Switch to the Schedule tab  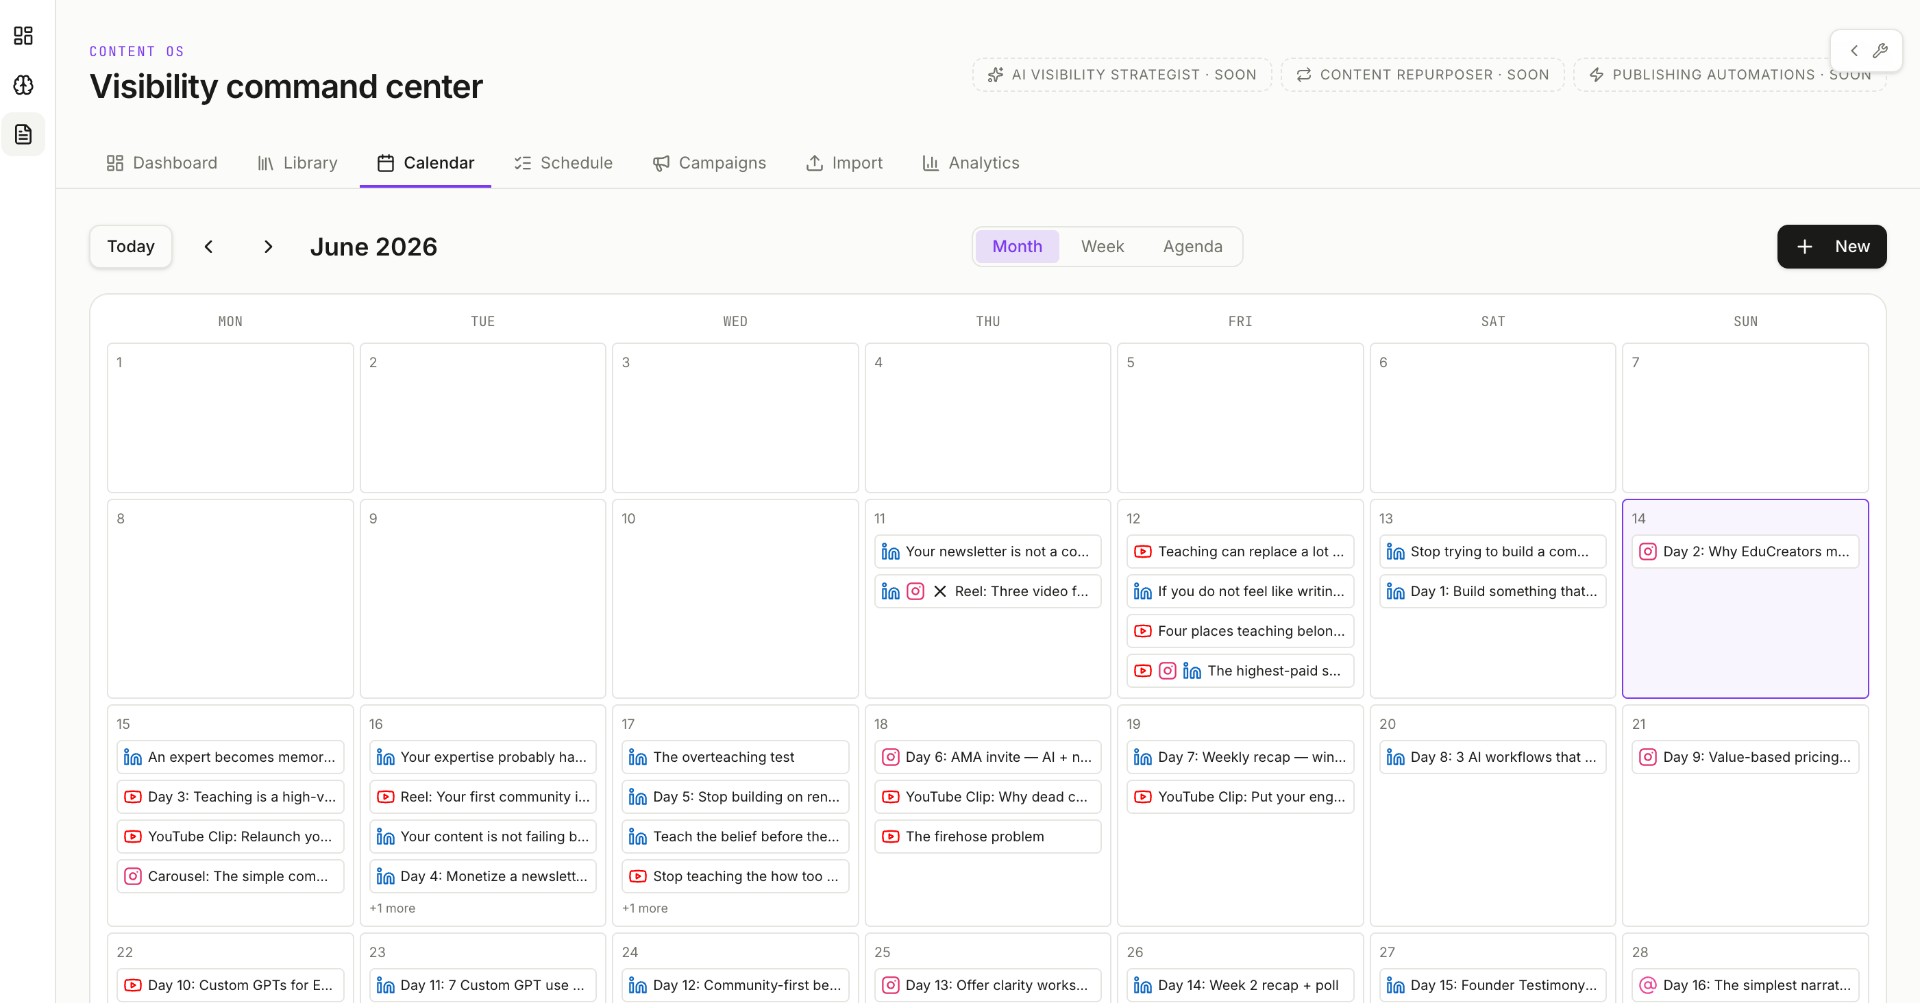(563, 163)
